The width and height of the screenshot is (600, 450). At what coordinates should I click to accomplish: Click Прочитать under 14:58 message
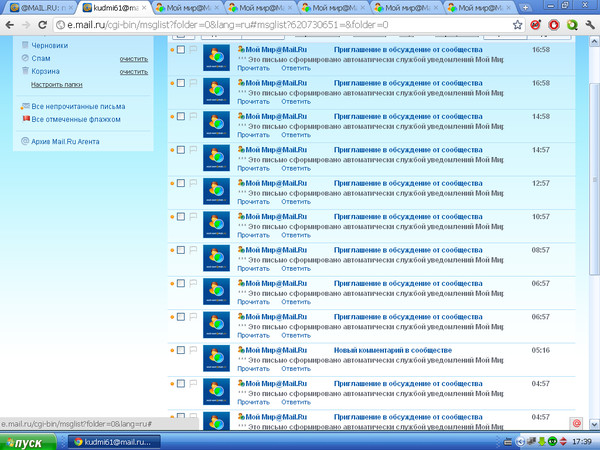pyautogui.click(x=253, y=135)
